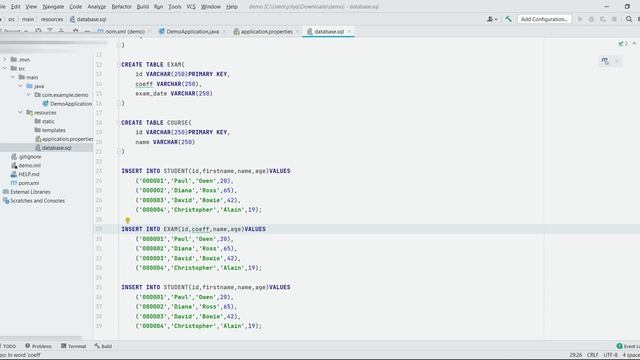Open the Navigate menu
Screen dimensions: 640x360
click(x=53, y=7)
